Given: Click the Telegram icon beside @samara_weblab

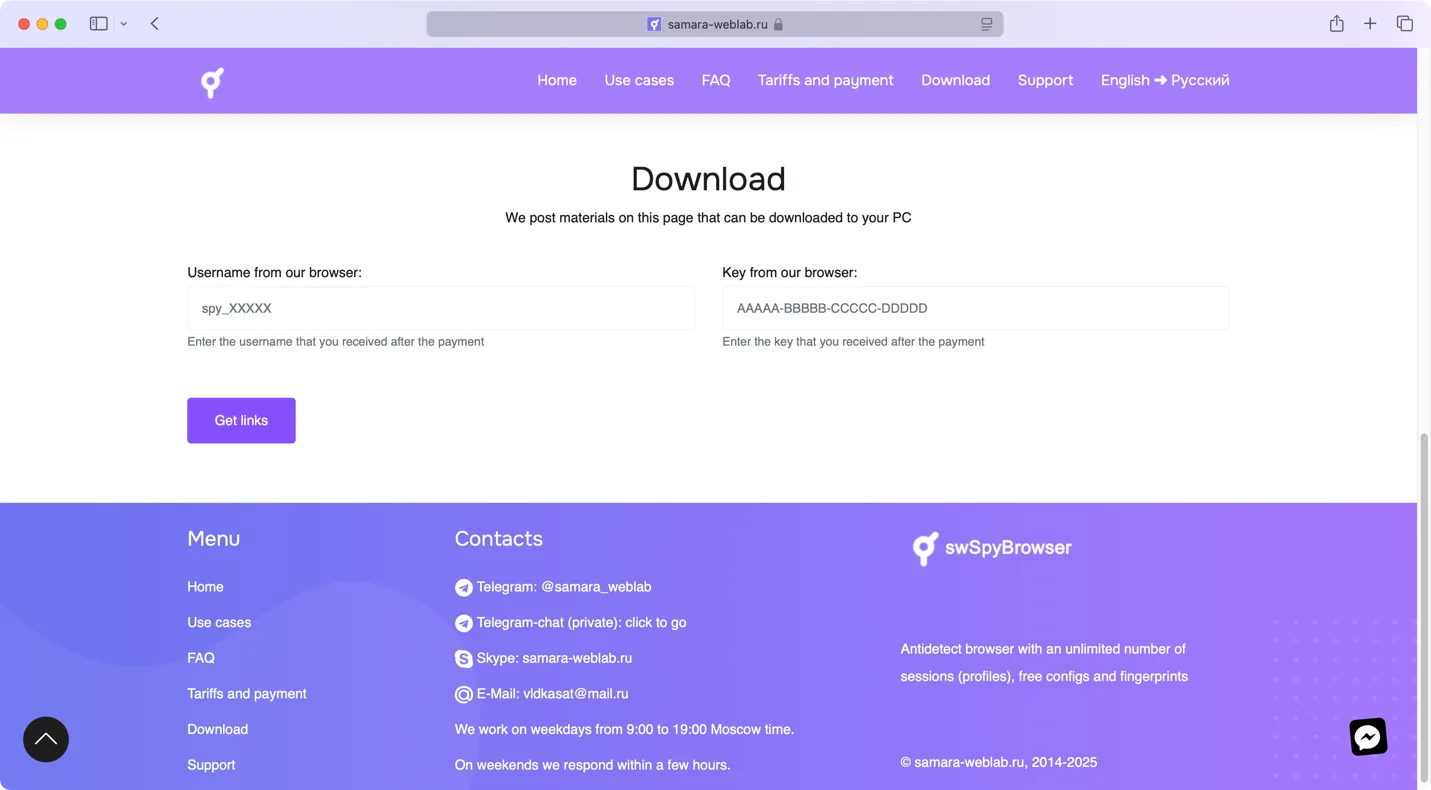Looking at the screenshot, I should pos(463,588).
